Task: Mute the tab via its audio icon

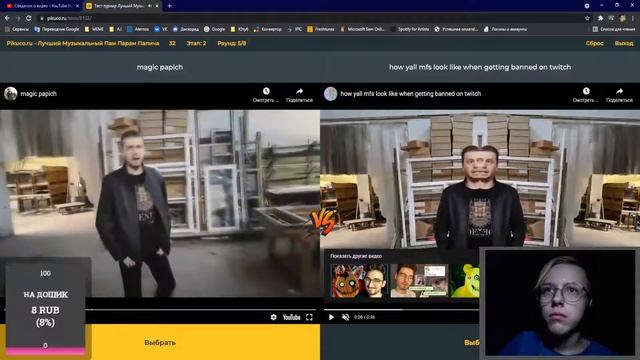Action: pos(149,6)
